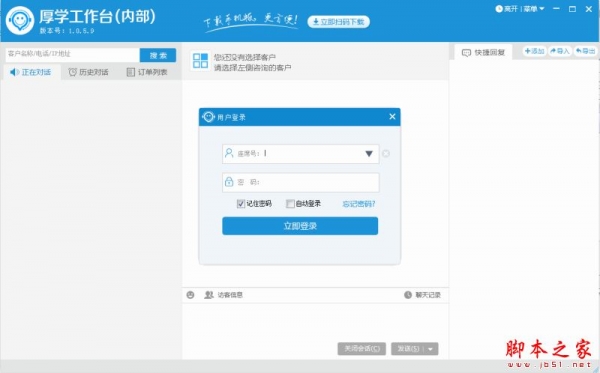The height and width of the screenshot is (373, 600).
Task: Click the four-square customer grid icon
Action: click(x=201, y=61)
